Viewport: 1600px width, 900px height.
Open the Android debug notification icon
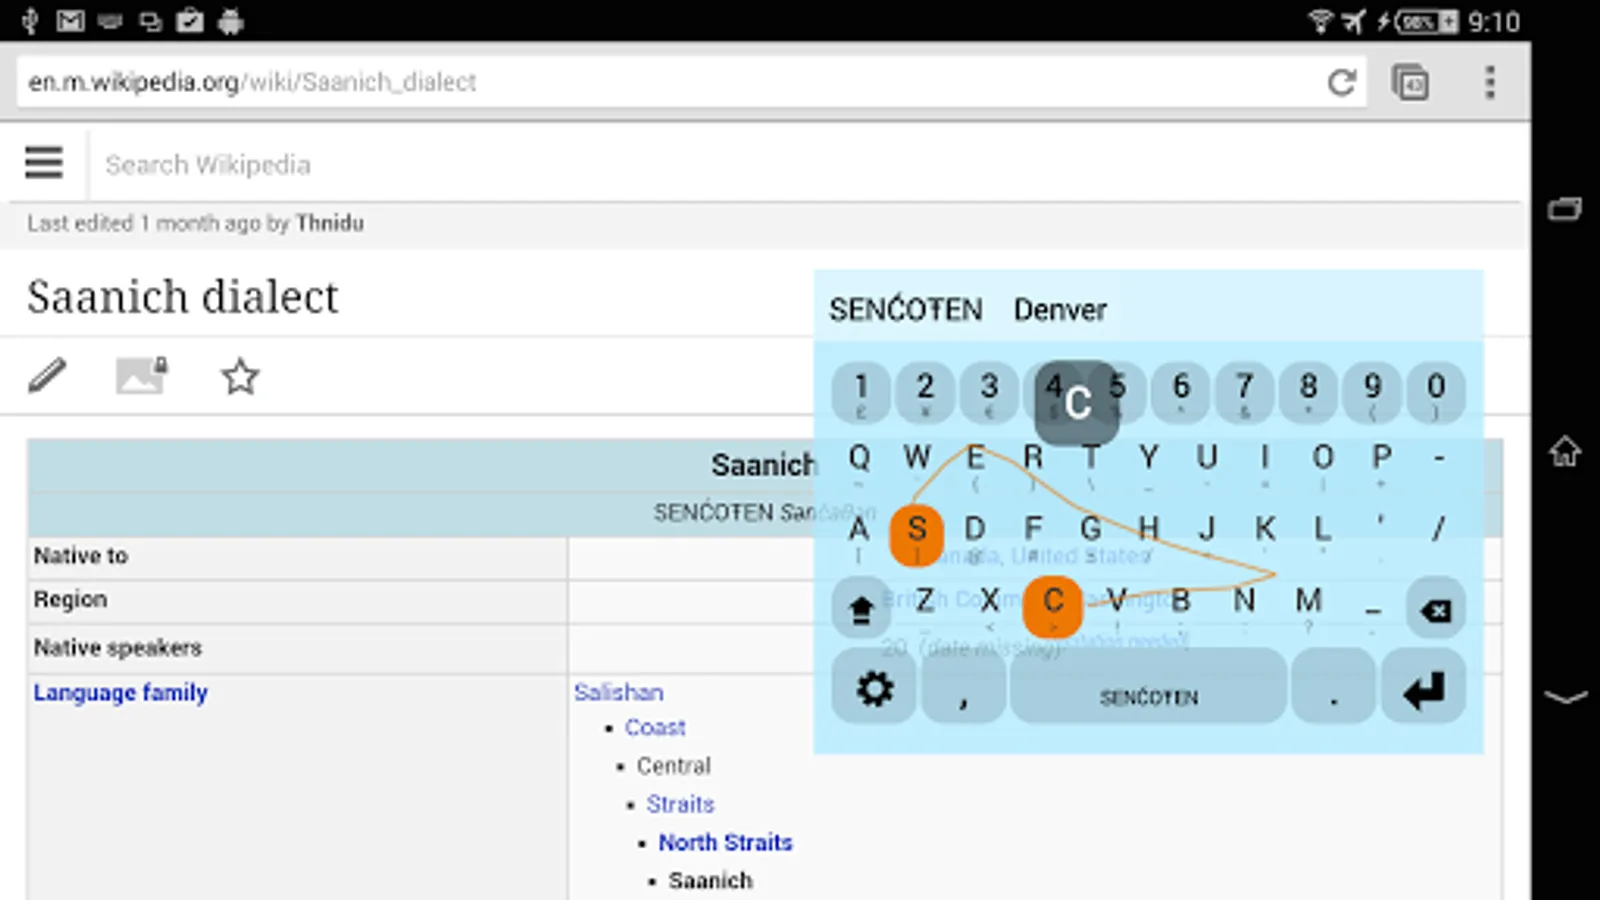coord(231,21)
